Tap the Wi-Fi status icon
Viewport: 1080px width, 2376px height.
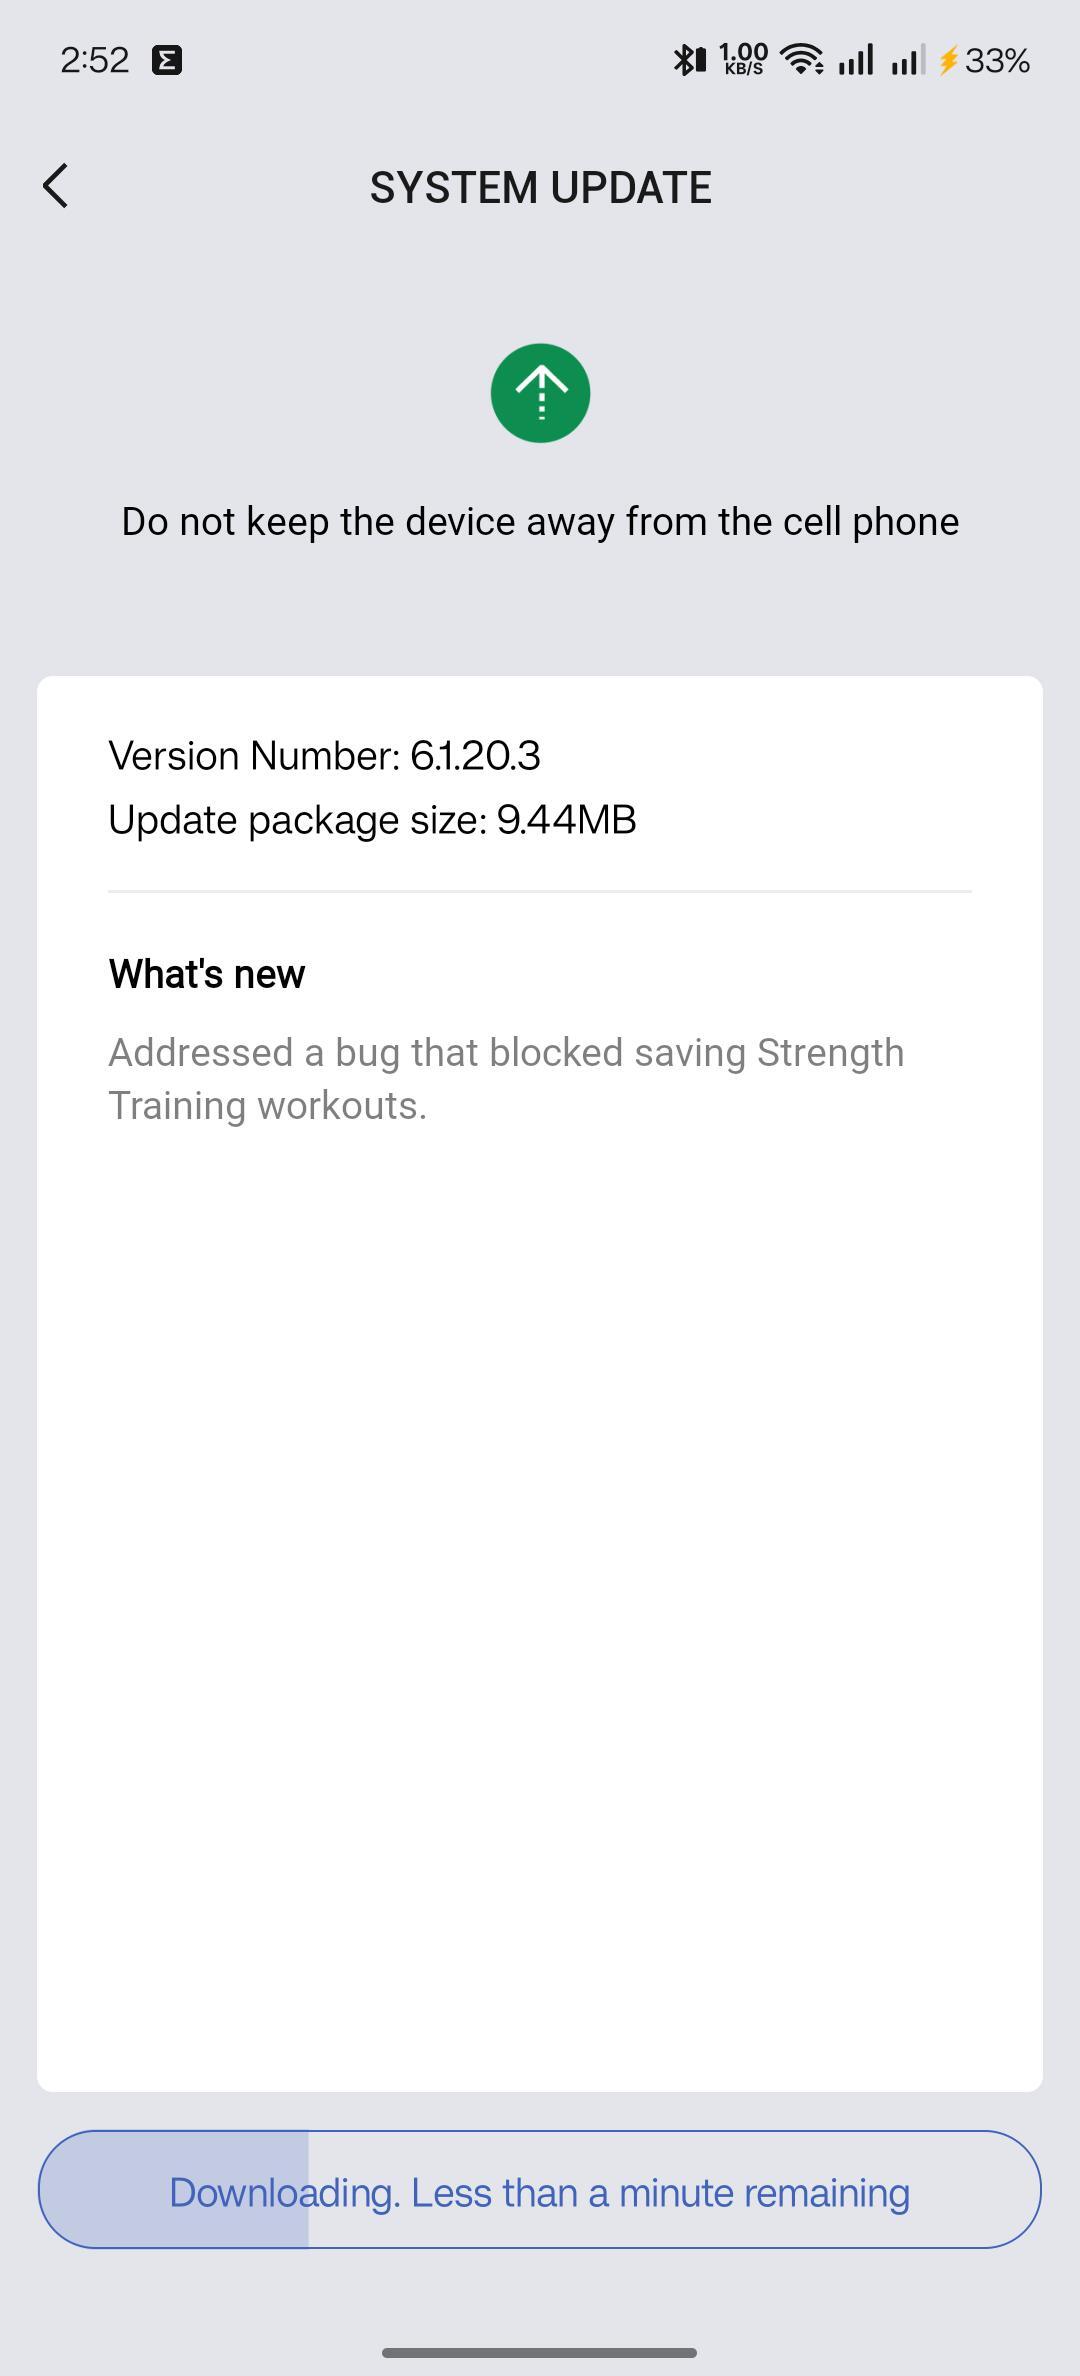801,60
